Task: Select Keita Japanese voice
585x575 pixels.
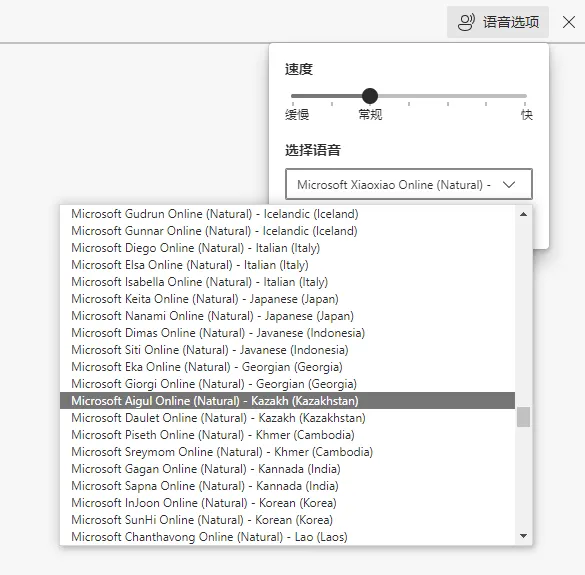Action: coord(287,299)
